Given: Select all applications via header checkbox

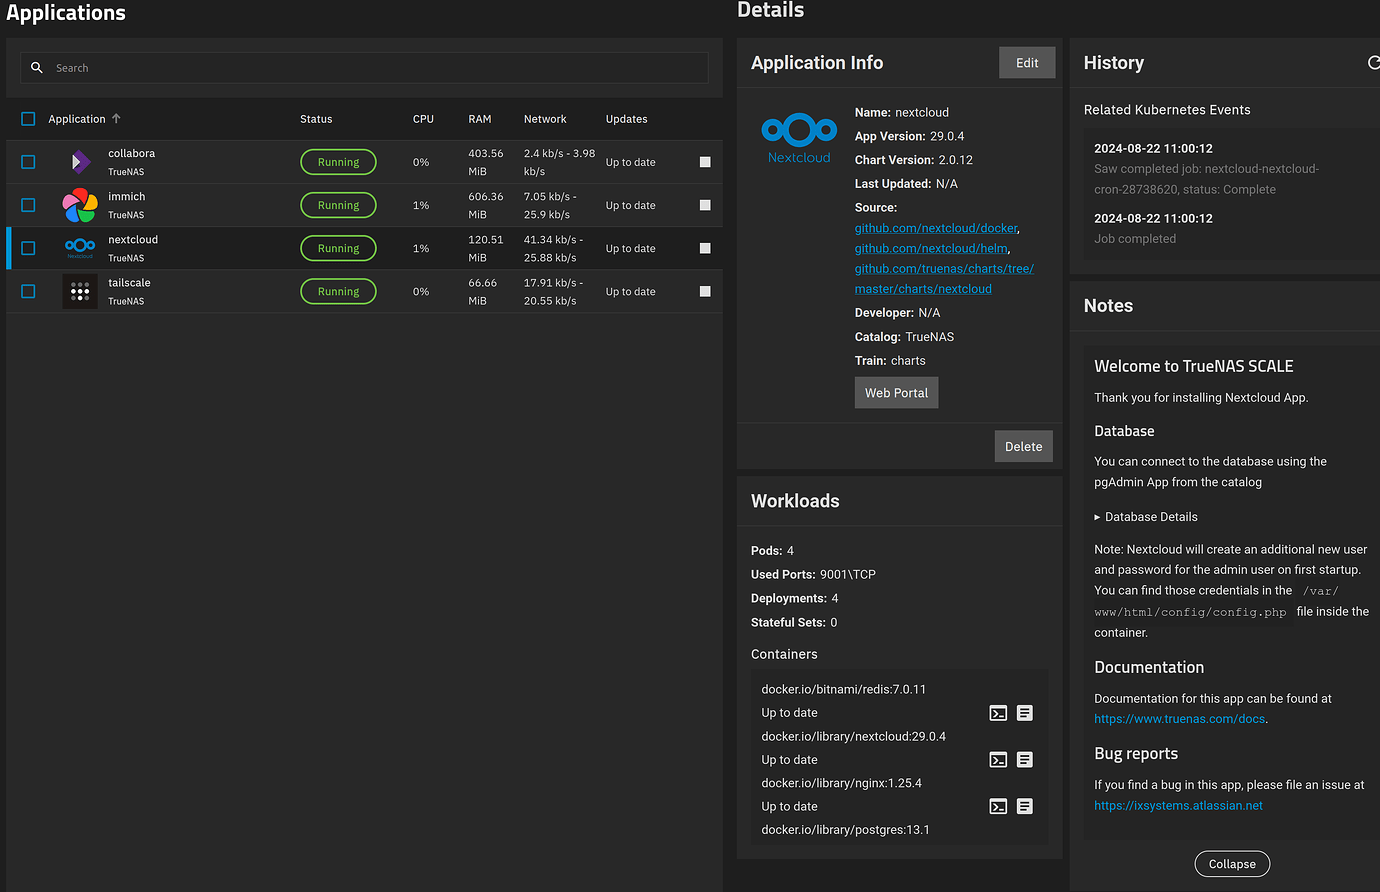Looking at the screenshot, I should tap(27, 118).
